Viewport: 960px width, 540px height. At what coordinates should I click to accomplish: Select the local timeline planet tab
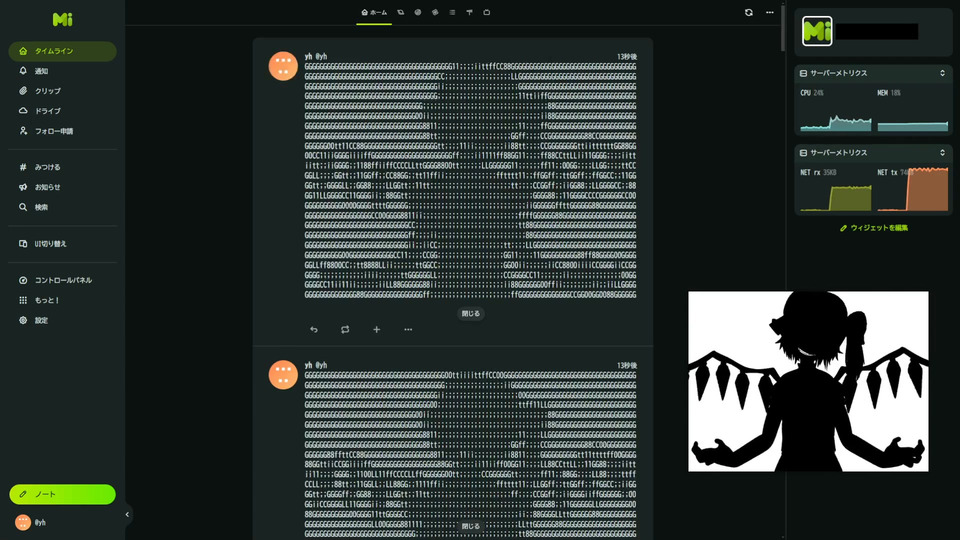coord(401,12)
